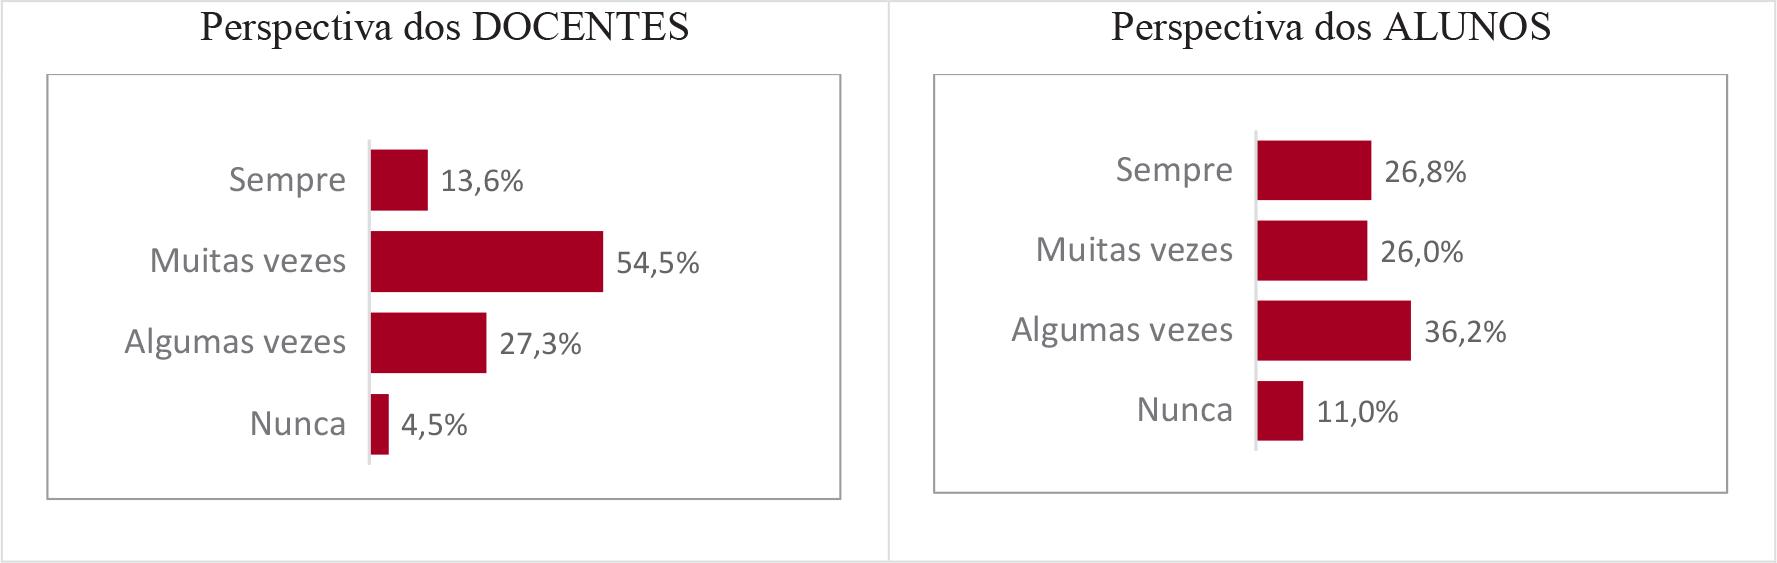The image size is (1777, 563).
Task: Select the Muitas vezes bar for DOCENTES
Action: (486, 262)
